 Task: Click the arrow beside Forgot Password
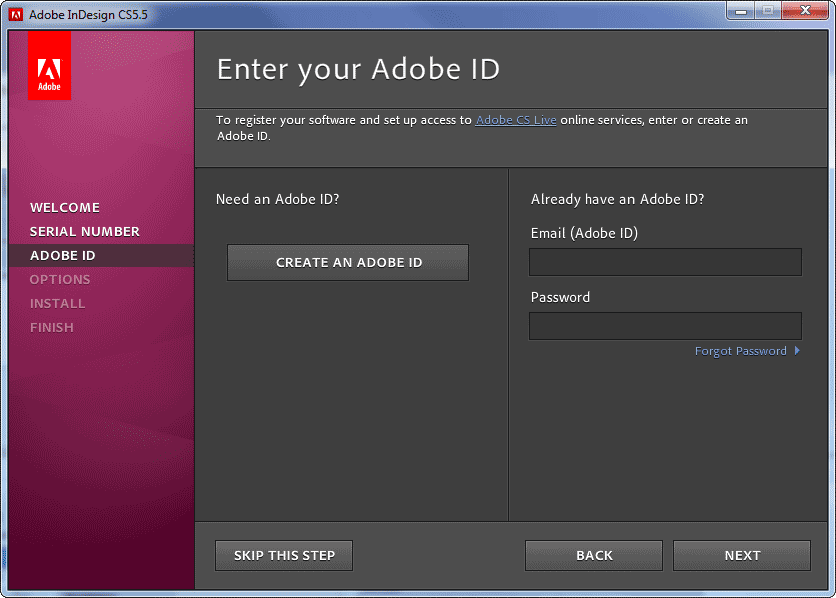pos(797,351)
